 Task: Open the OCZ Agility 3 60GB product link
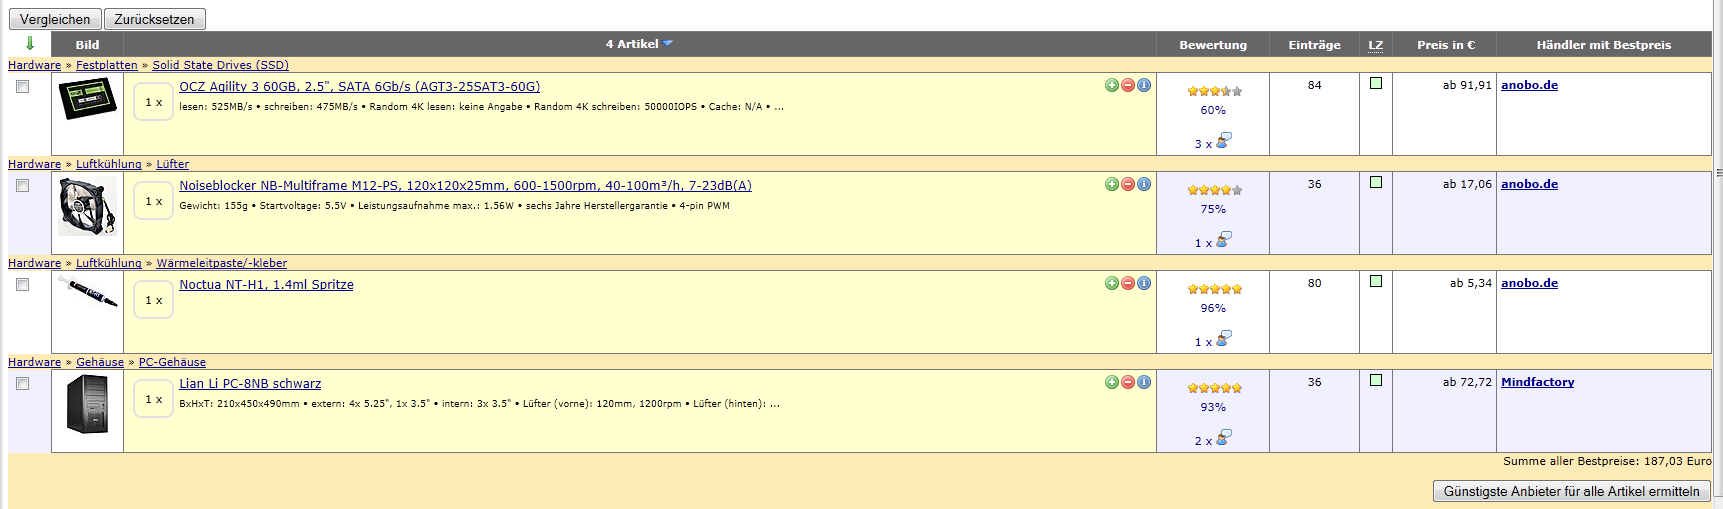pyautogui.click(x=359, y=87)
